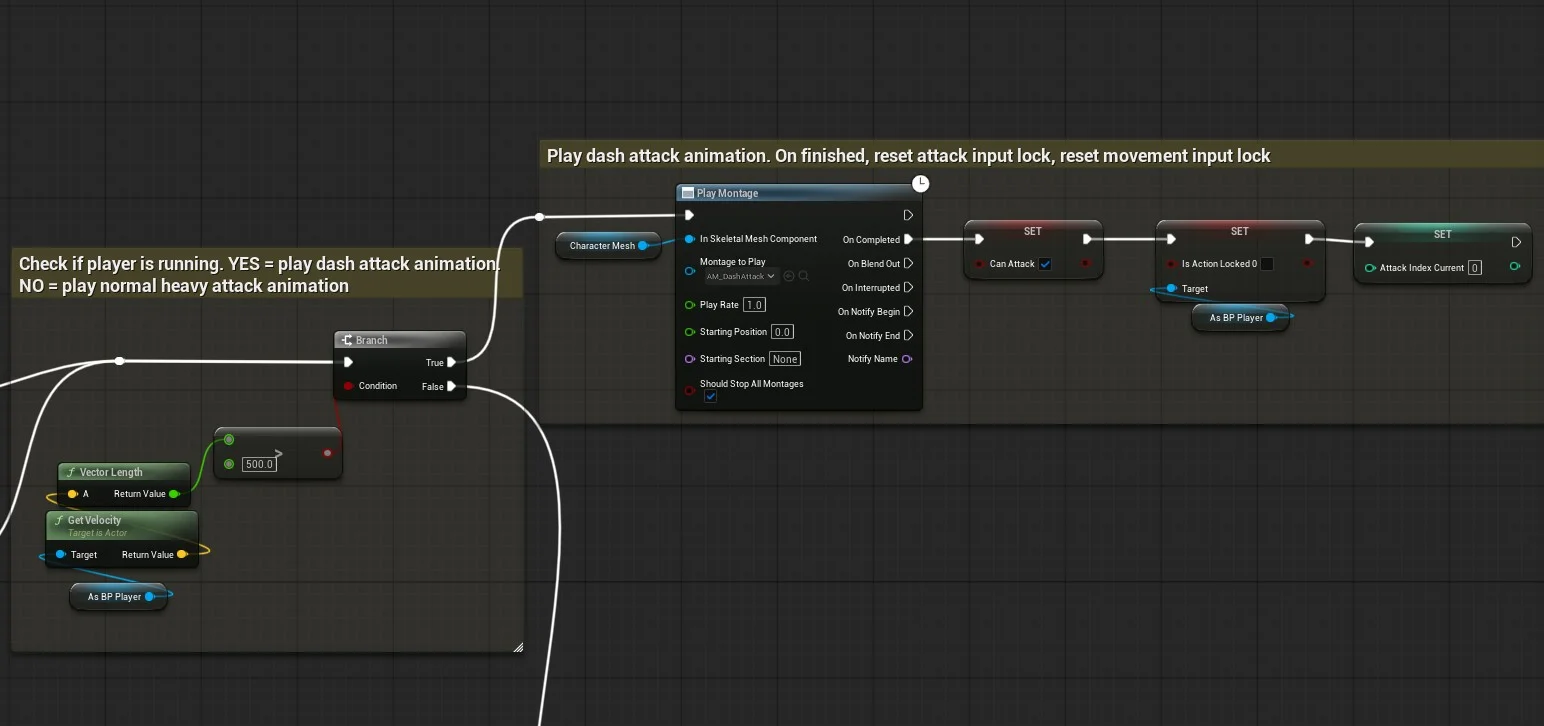Click the Get Velocity Return Value pin
The width and height of the screenshot is (1544, 726).
[182, 554]
